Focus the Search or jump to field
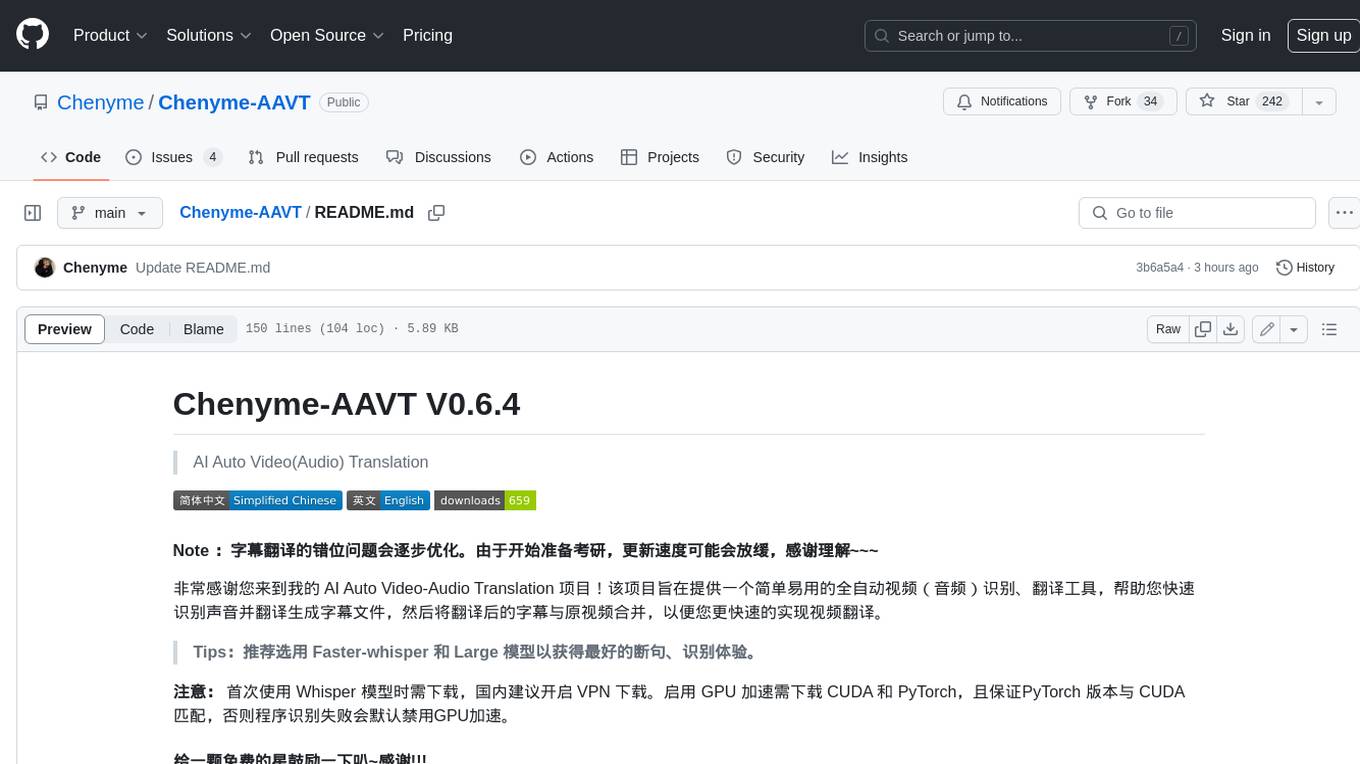Image resolution: width=1360 pixels, height=764 pixels. pyautogui.click(x=1032, y=36)
